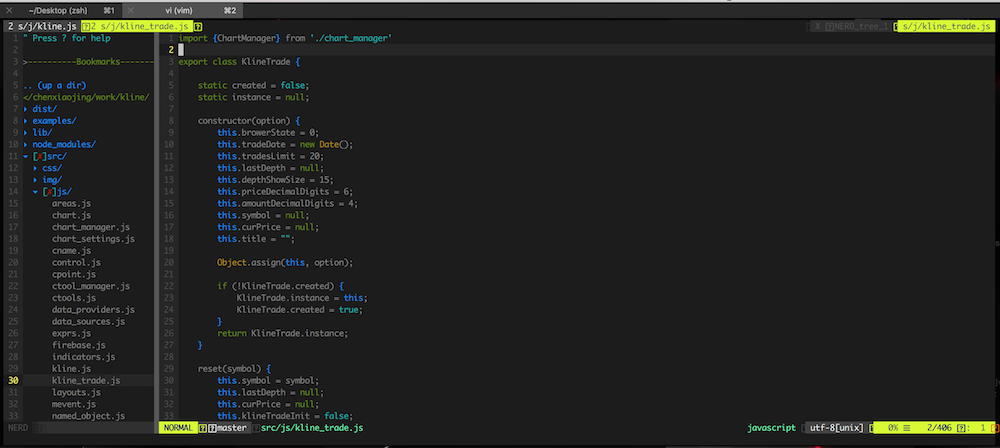Click the X close-tab marker in vim tabline
The width and height of the screenshot is (1000, 448).
click(818, 27)
